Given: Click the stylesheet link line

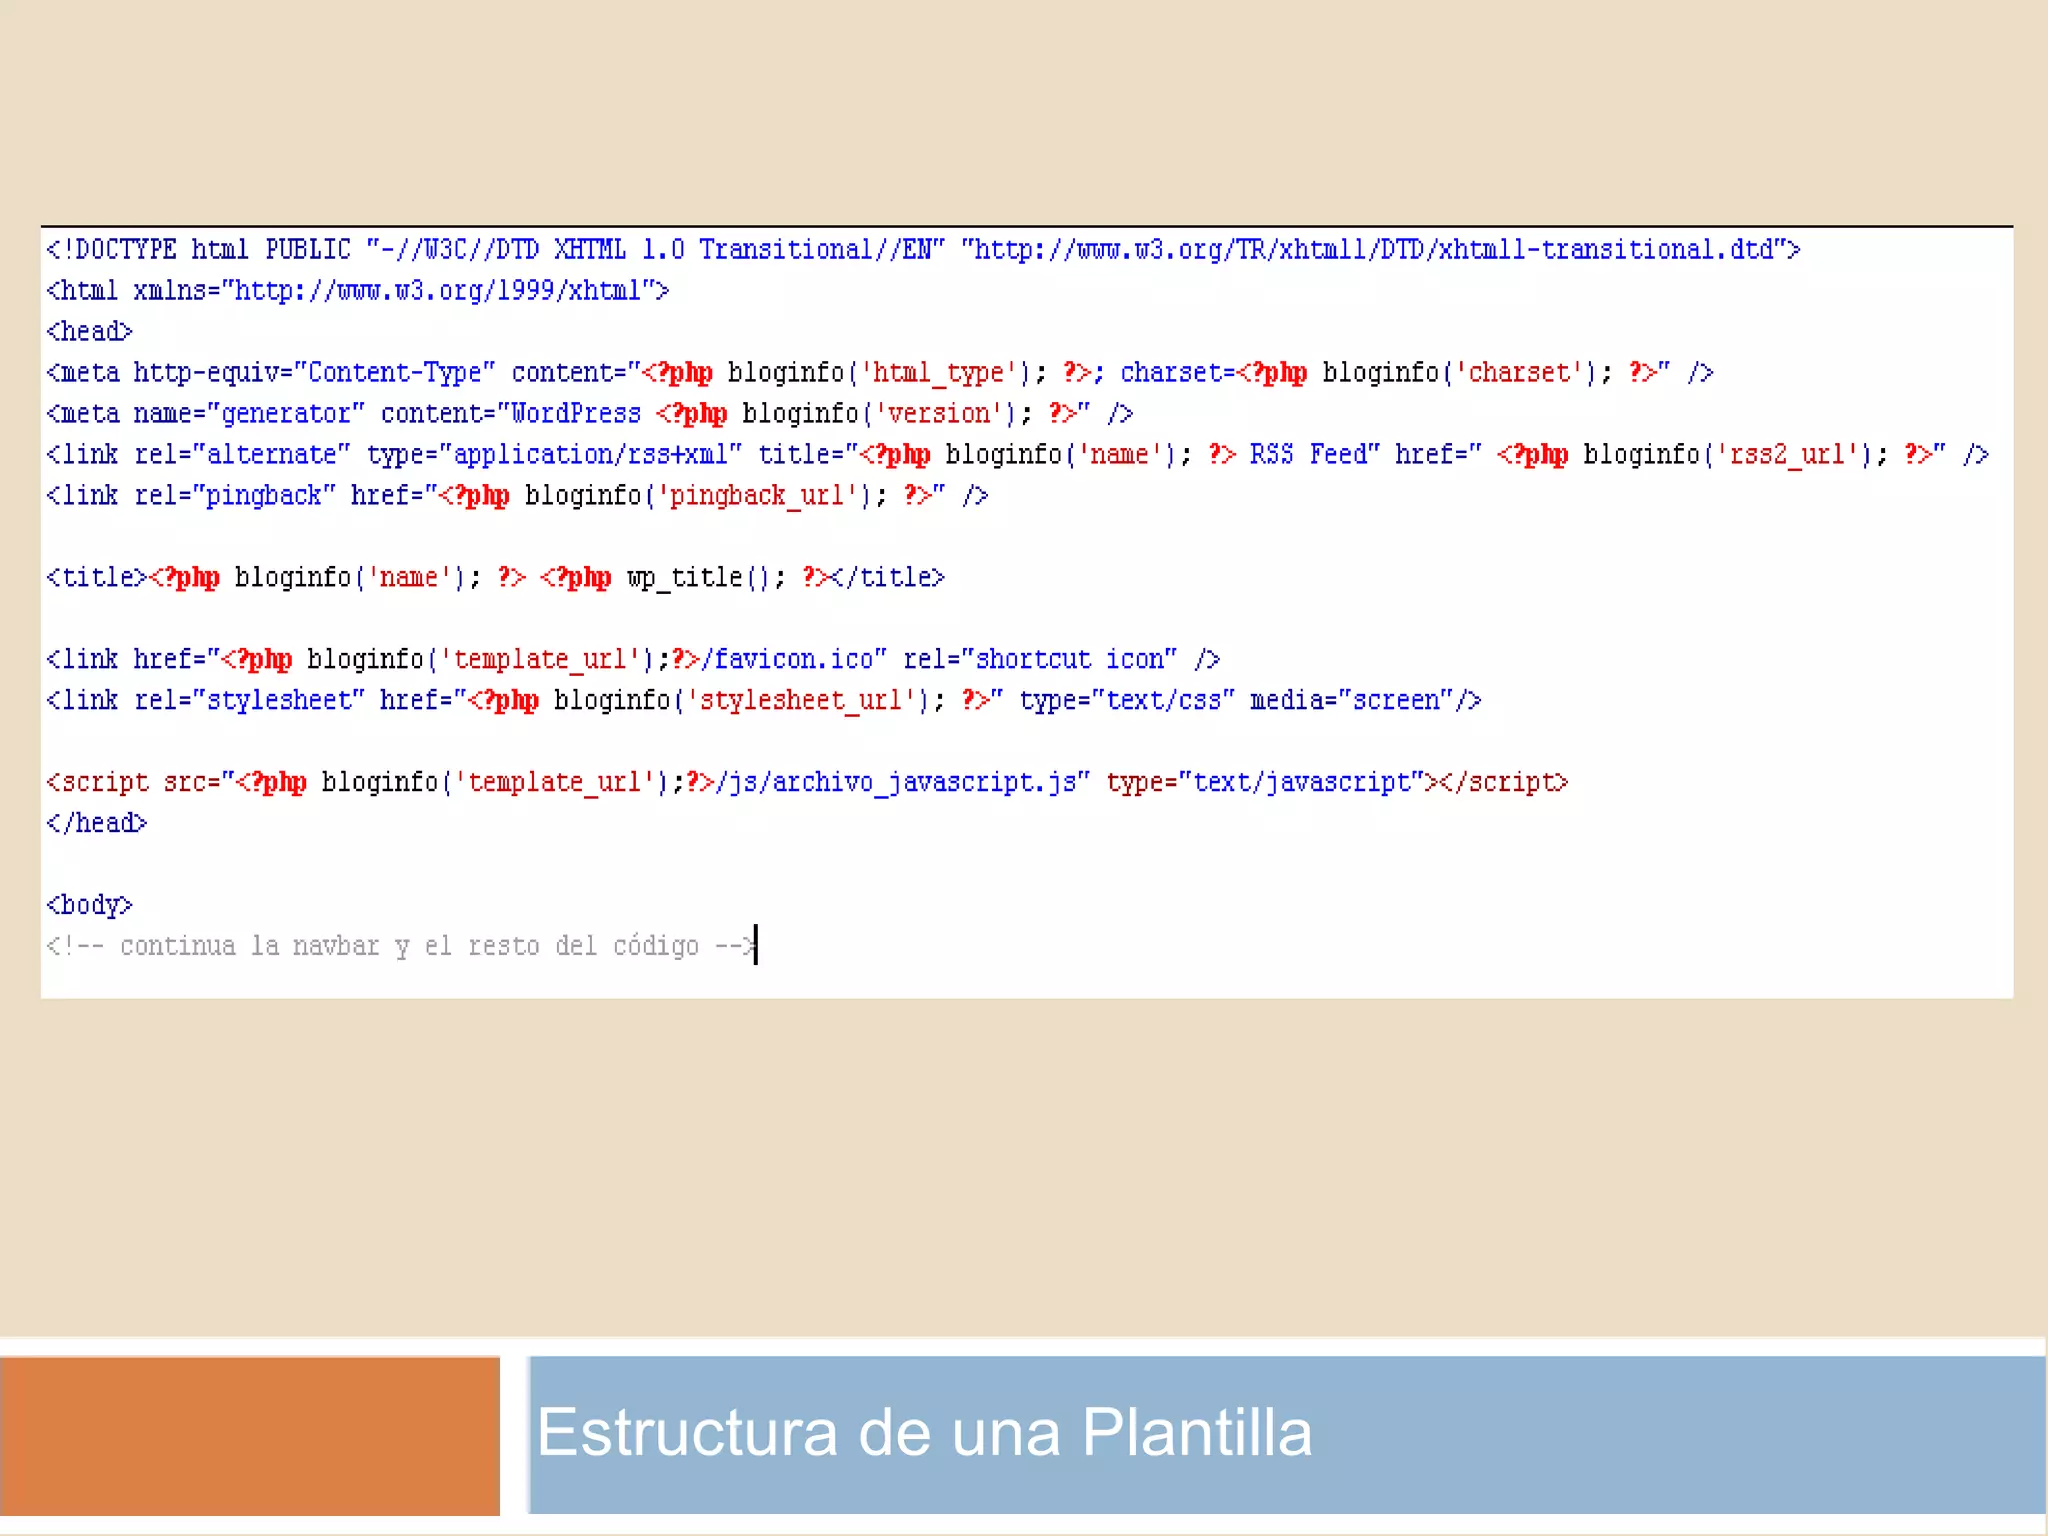Looking at the screenshot, I should (764, 700).
